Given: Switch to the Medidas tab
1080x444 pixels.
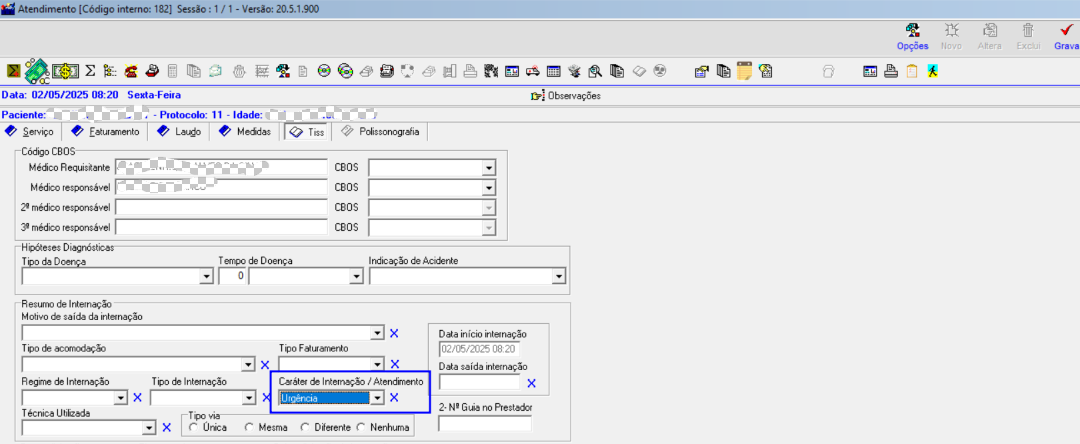Looking at the screenshot, I should [x=246, y=131].
